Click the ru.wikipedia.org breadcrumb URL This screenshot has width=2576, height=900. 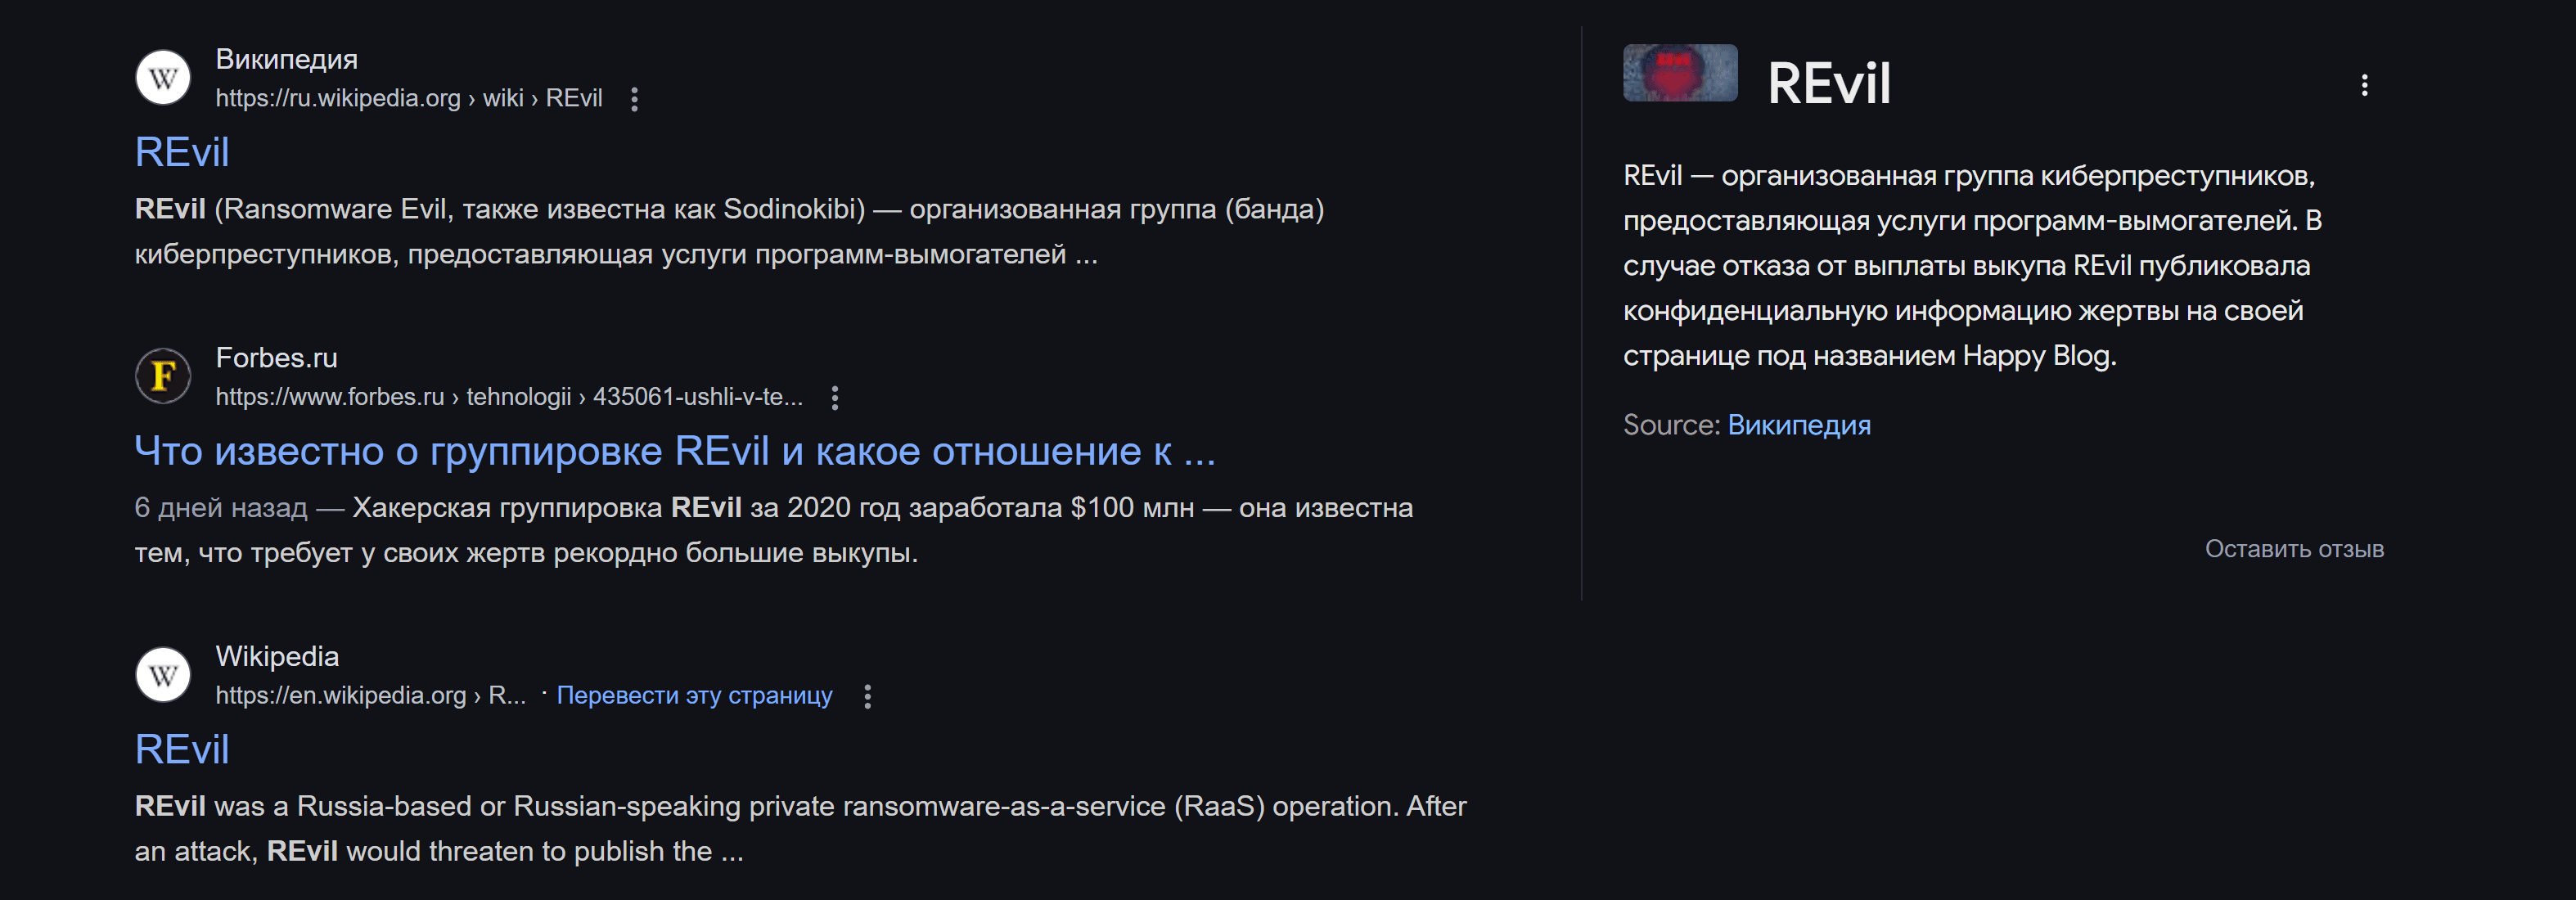point(408,98)
